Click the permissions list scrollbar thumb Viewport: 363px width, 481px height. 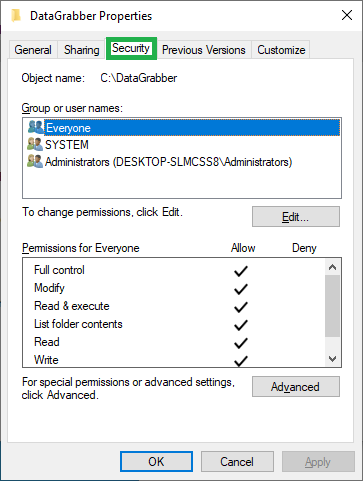[x=332, y=306]
